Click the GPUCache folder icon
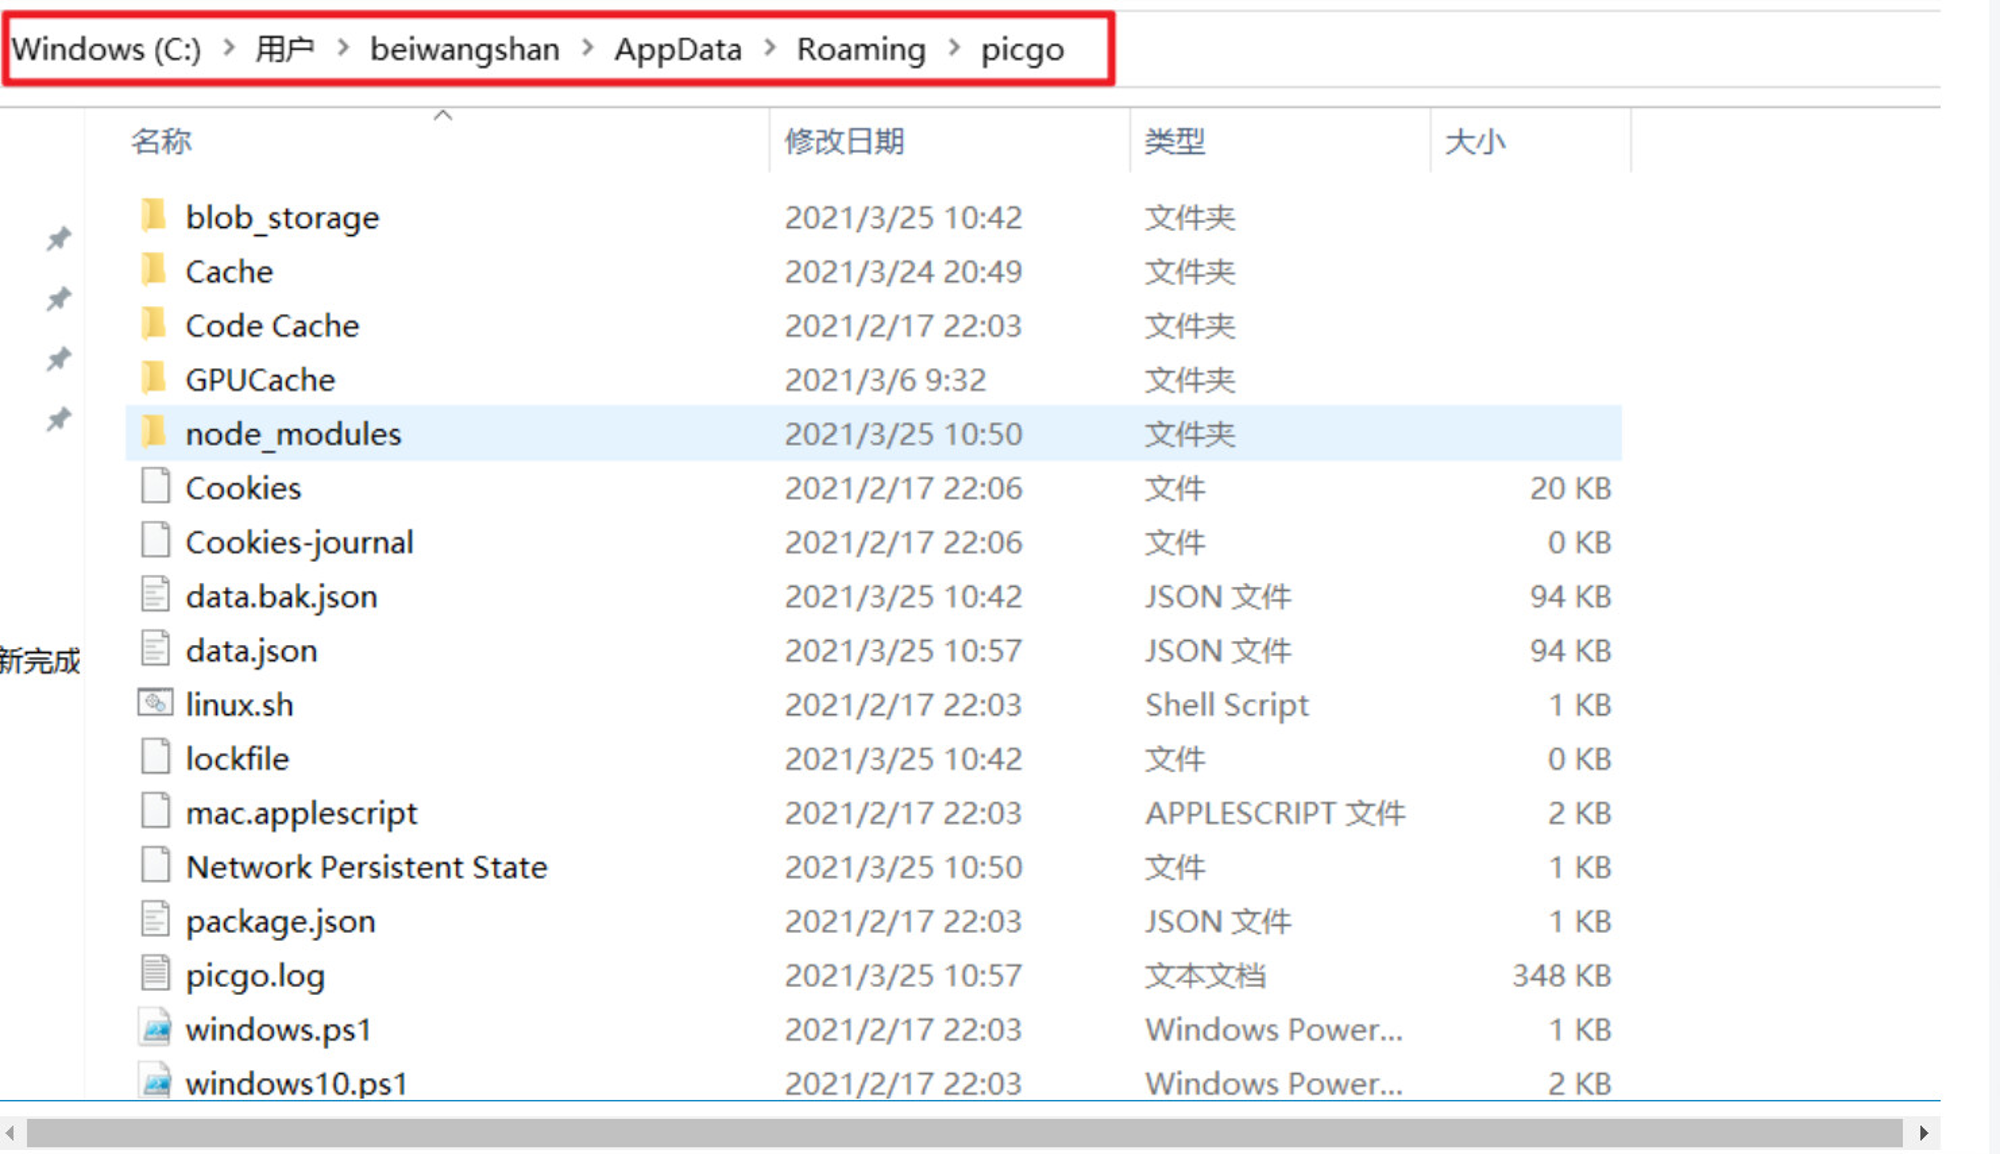The height and width of the screenshot is (1154, 2000). click(154, 377)
